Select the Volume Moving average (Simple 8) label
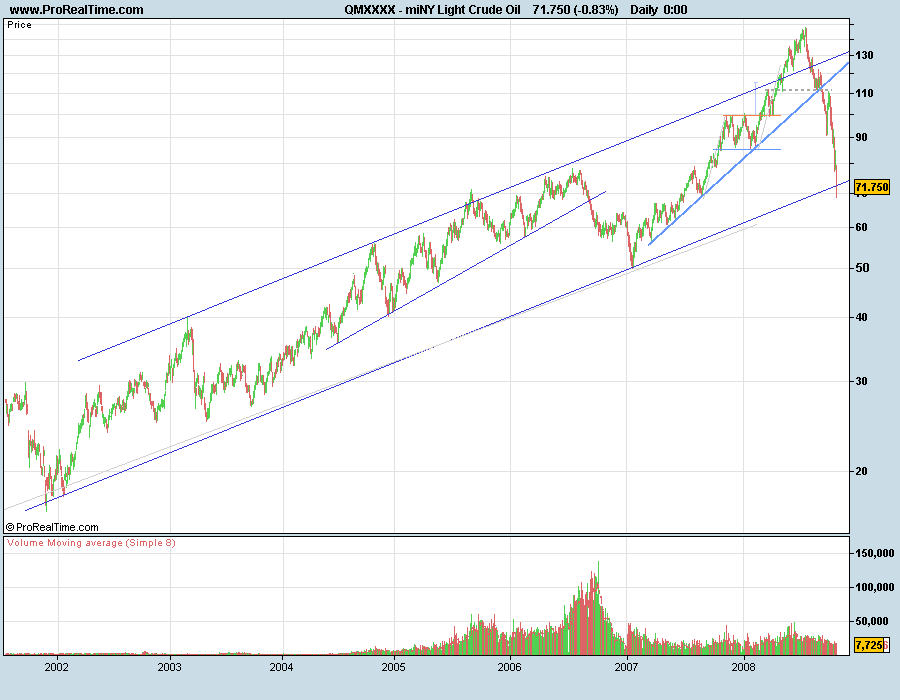The height and width of the screenshot is (700, 900). [x=91, y=543]
